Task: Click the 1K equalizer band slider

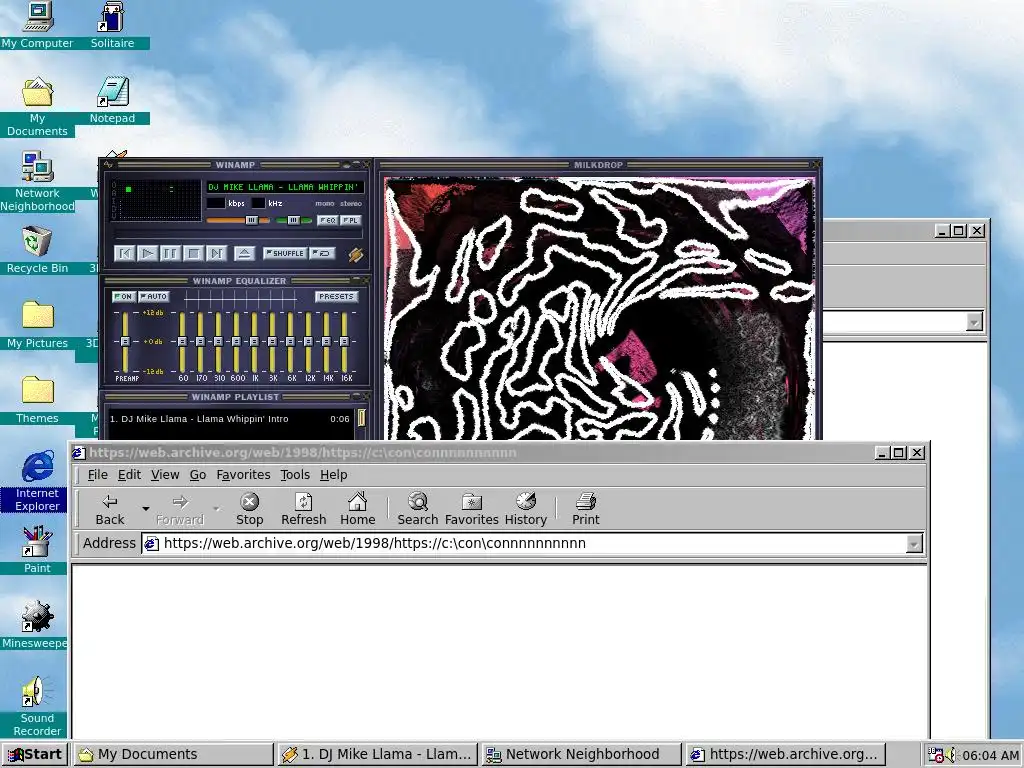Action: (254, 342)
